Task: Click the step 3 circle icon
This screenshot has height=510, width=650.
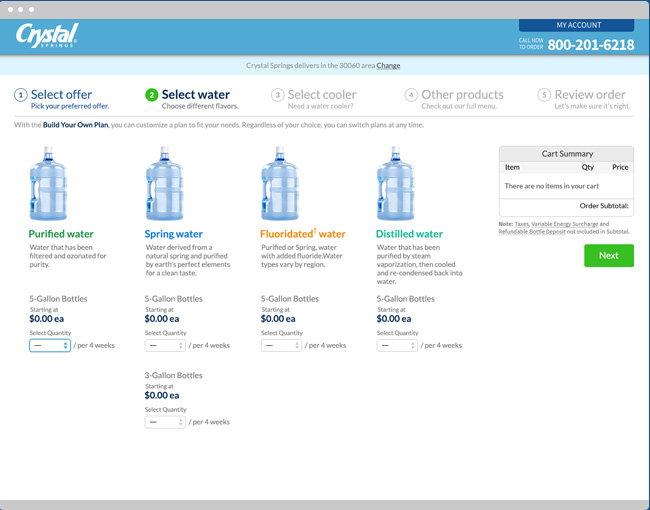Action: coord(278,95)
